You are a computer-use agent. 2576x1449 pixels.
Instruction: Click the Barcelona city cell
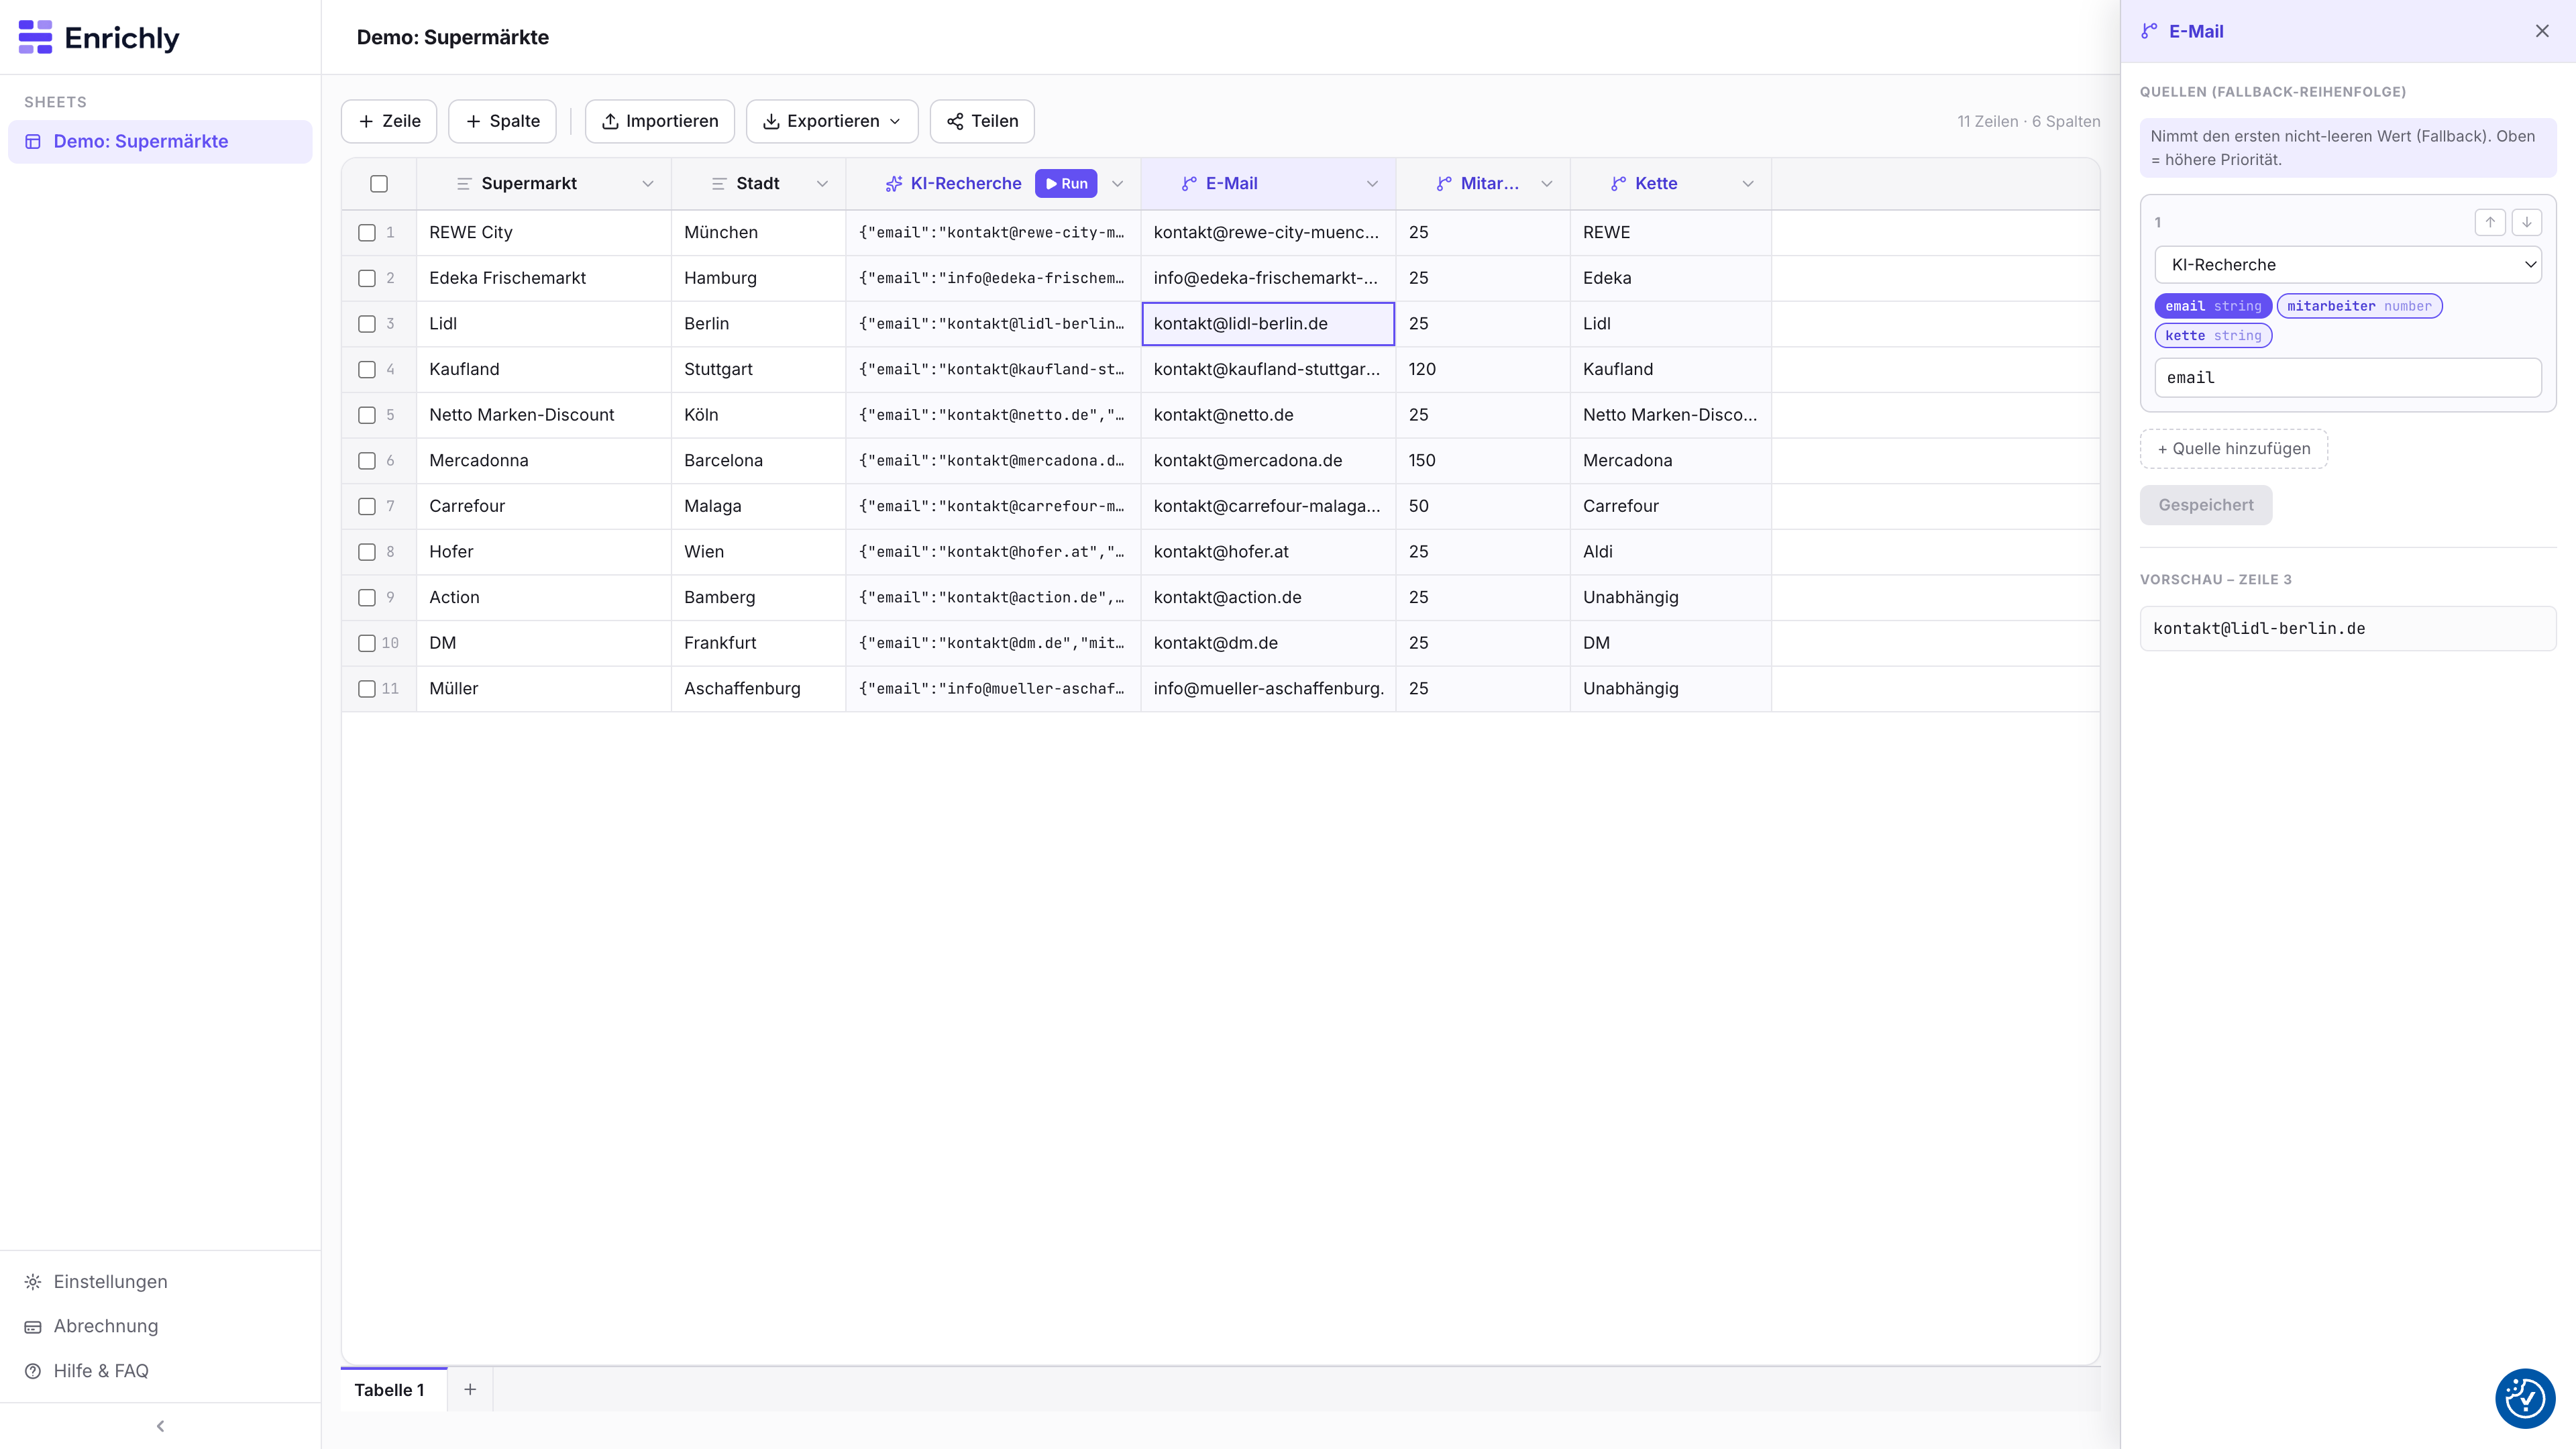[x=758, y=461]
